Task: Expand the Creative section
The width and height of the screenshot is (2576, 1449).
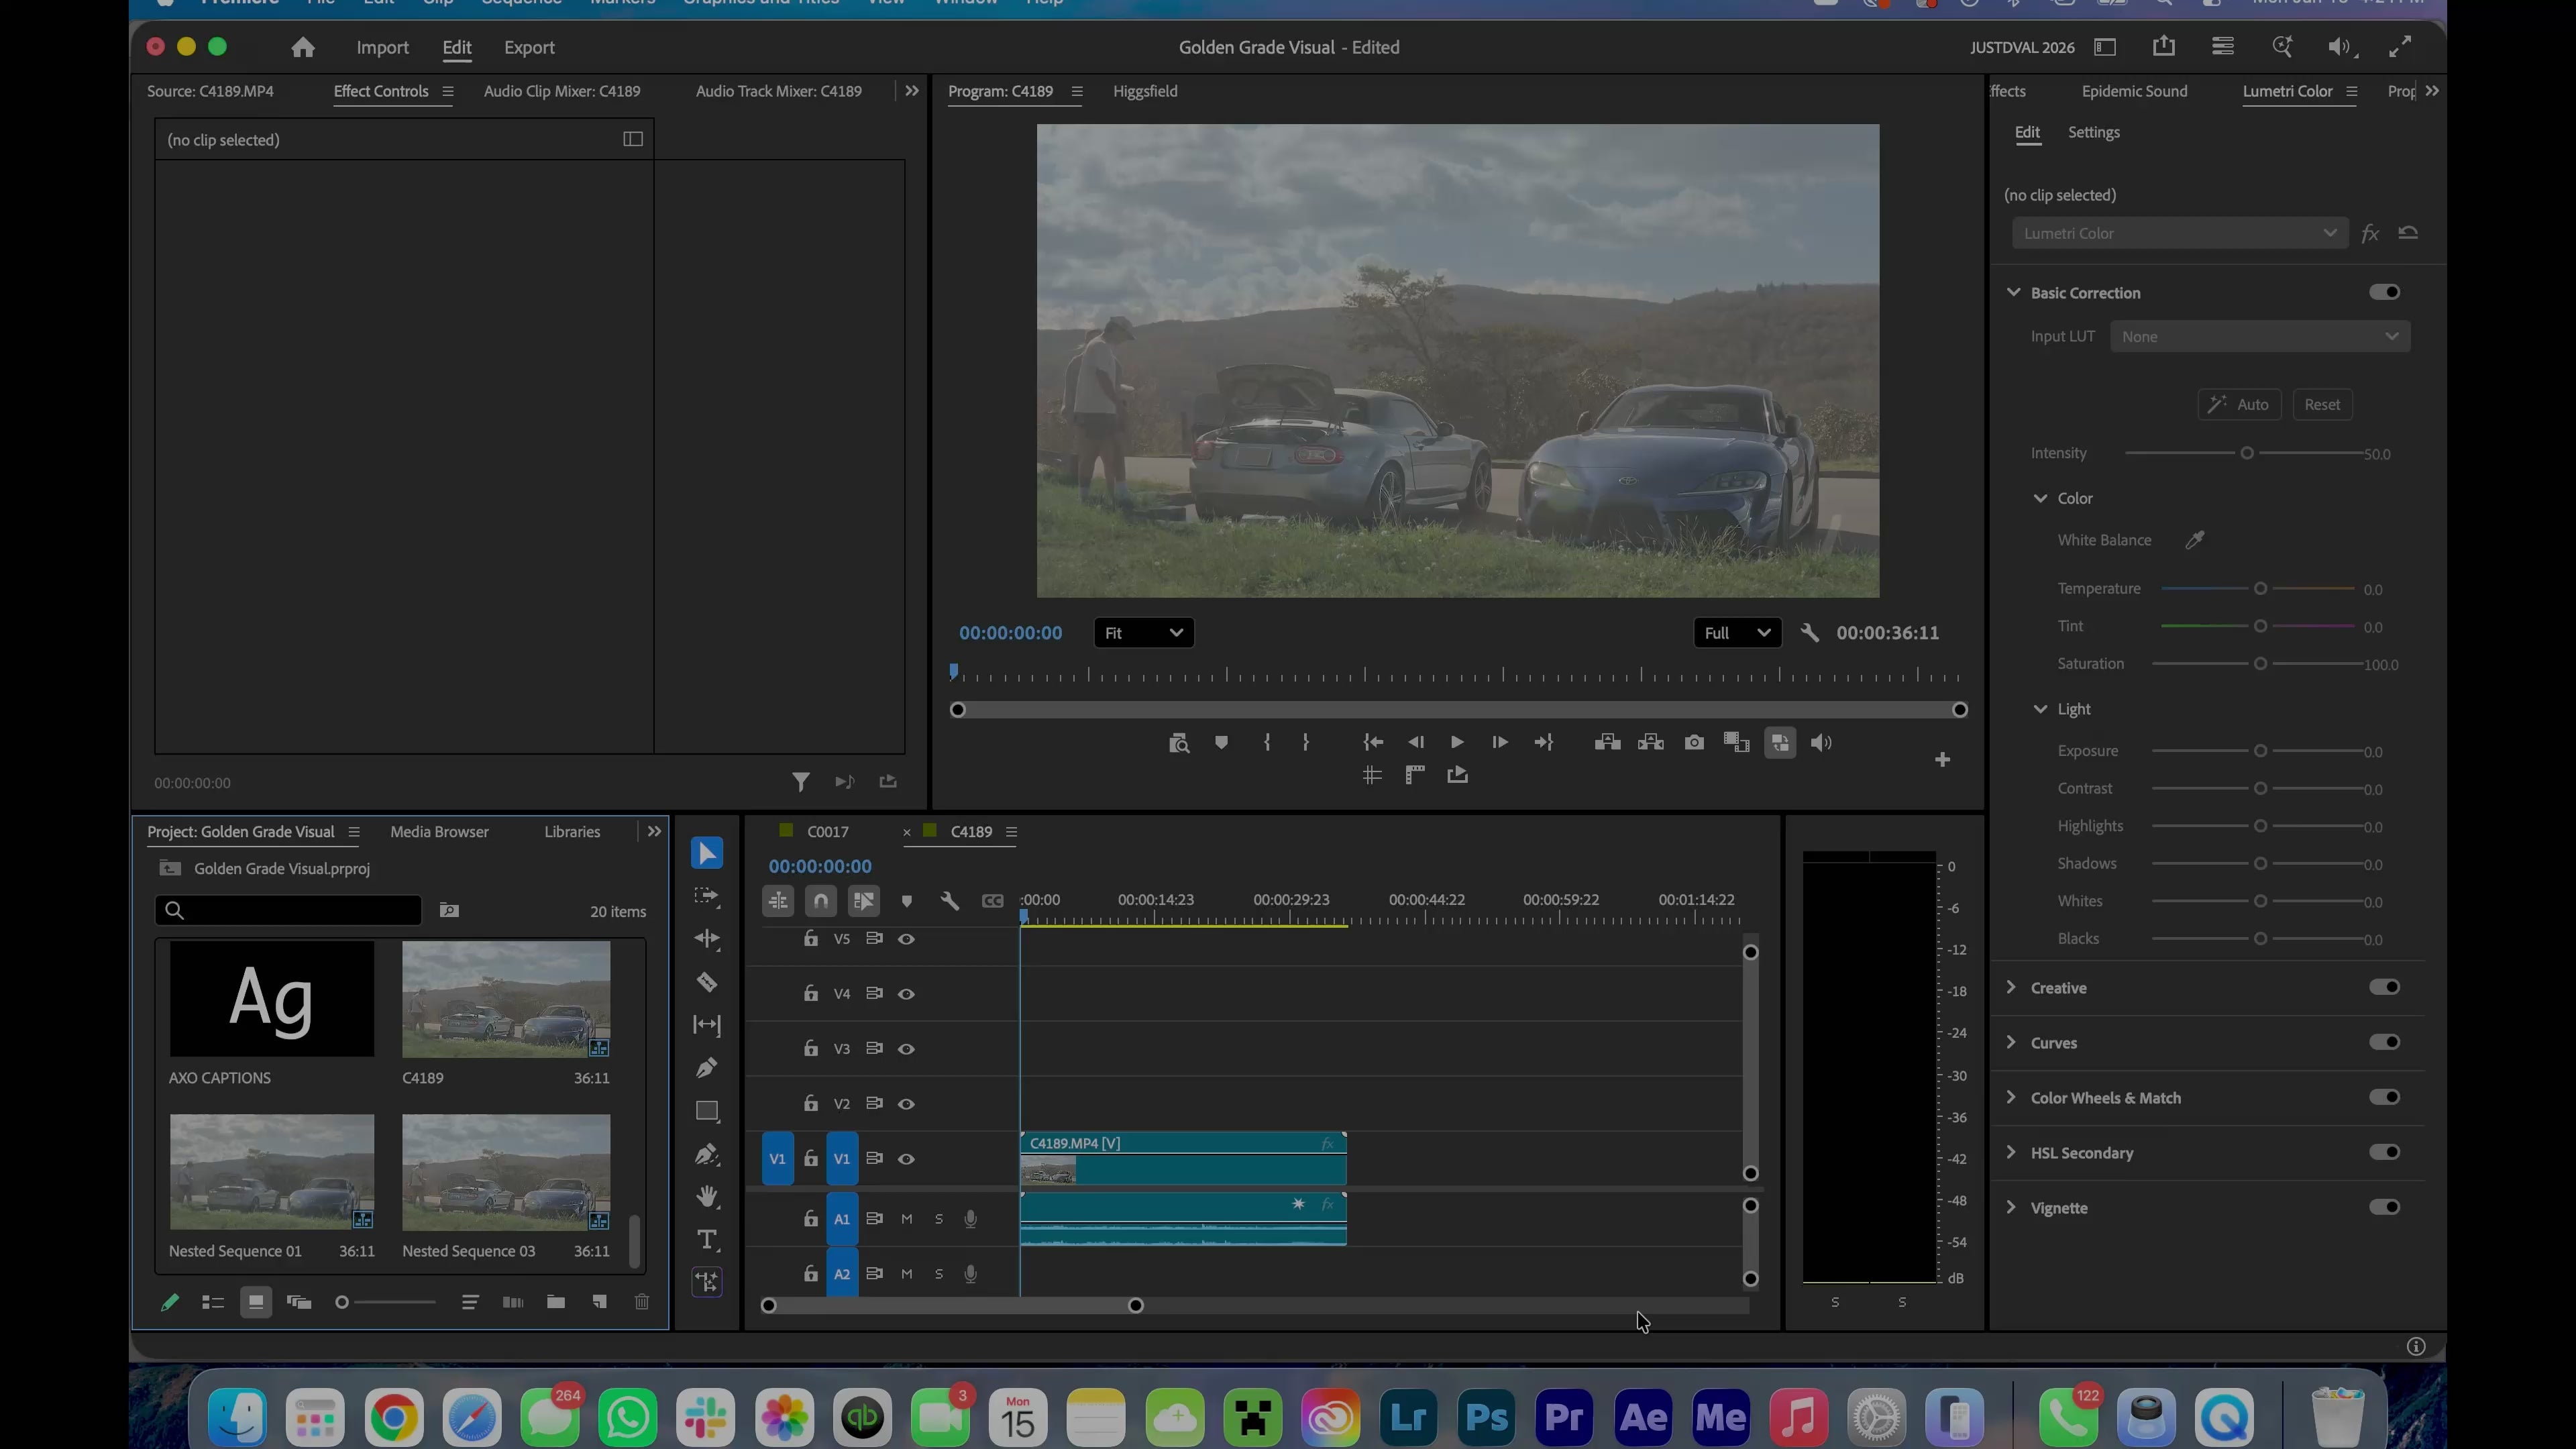Action: click(x=2011, y=987)
